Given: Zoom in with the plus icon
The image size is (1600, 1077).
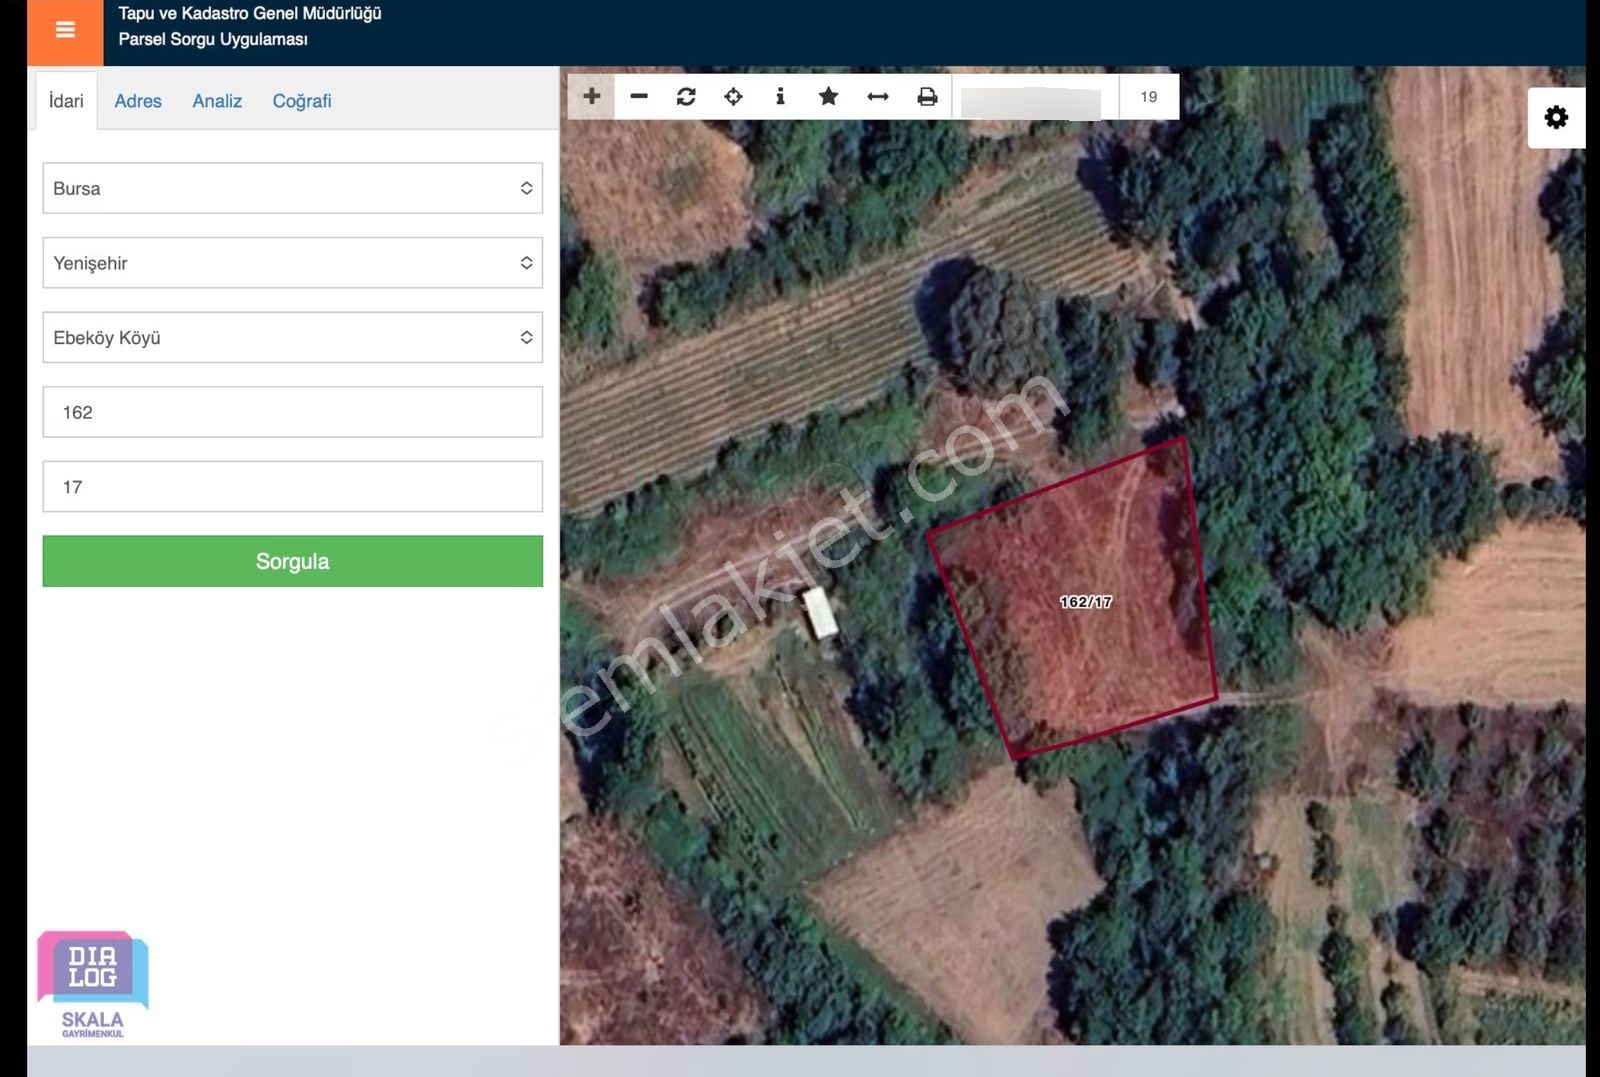Looking at the screenshot, I should pos(591,96).
